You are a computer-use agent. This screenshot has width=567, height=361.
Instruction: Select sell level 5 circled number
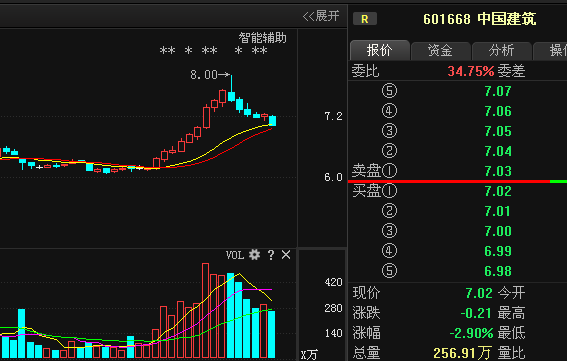[389, 91]
